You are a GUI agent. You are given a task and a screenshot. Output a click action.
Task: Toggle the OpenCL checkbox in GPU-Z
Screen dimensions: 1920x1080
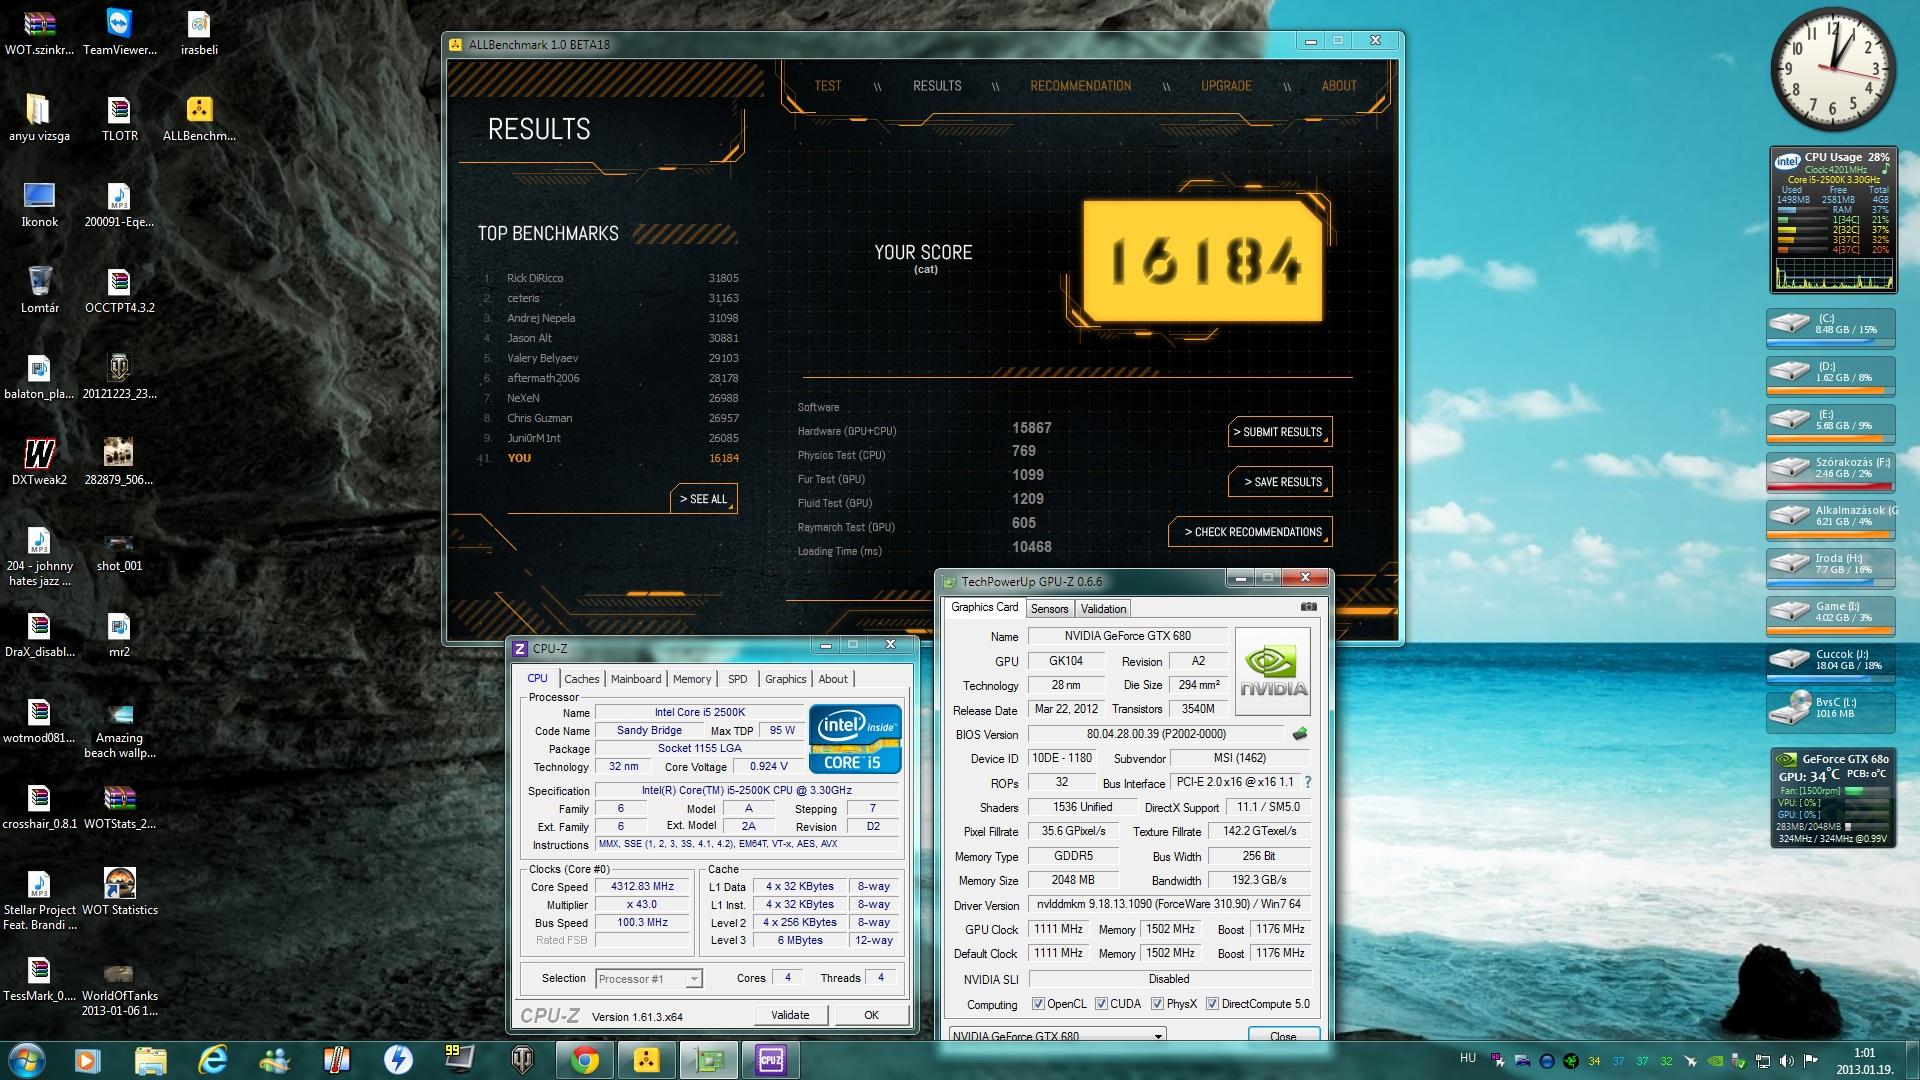point(1038,1004)
